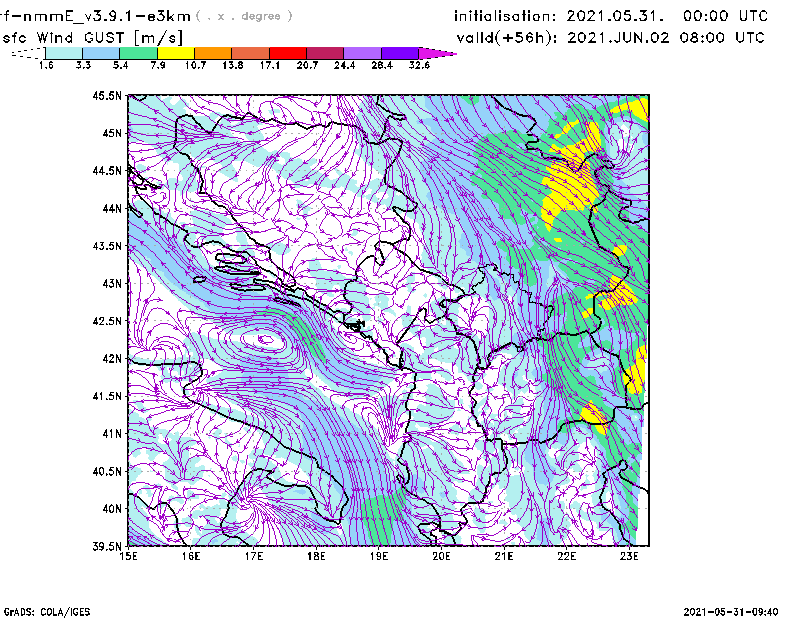The width and height of the screenshot is (800, 618).
Task: Click the violet 28.4–32.6 legend swatch
Action: 400,53
